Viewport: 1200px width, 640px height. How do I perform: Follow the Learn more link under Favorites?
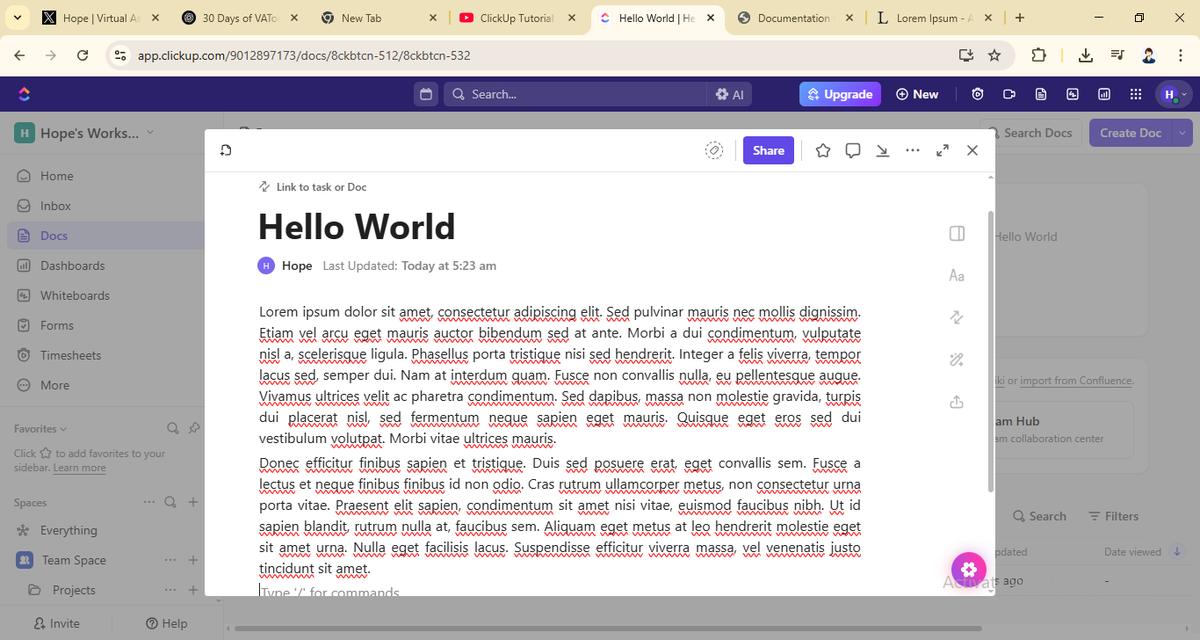point(79,468)
